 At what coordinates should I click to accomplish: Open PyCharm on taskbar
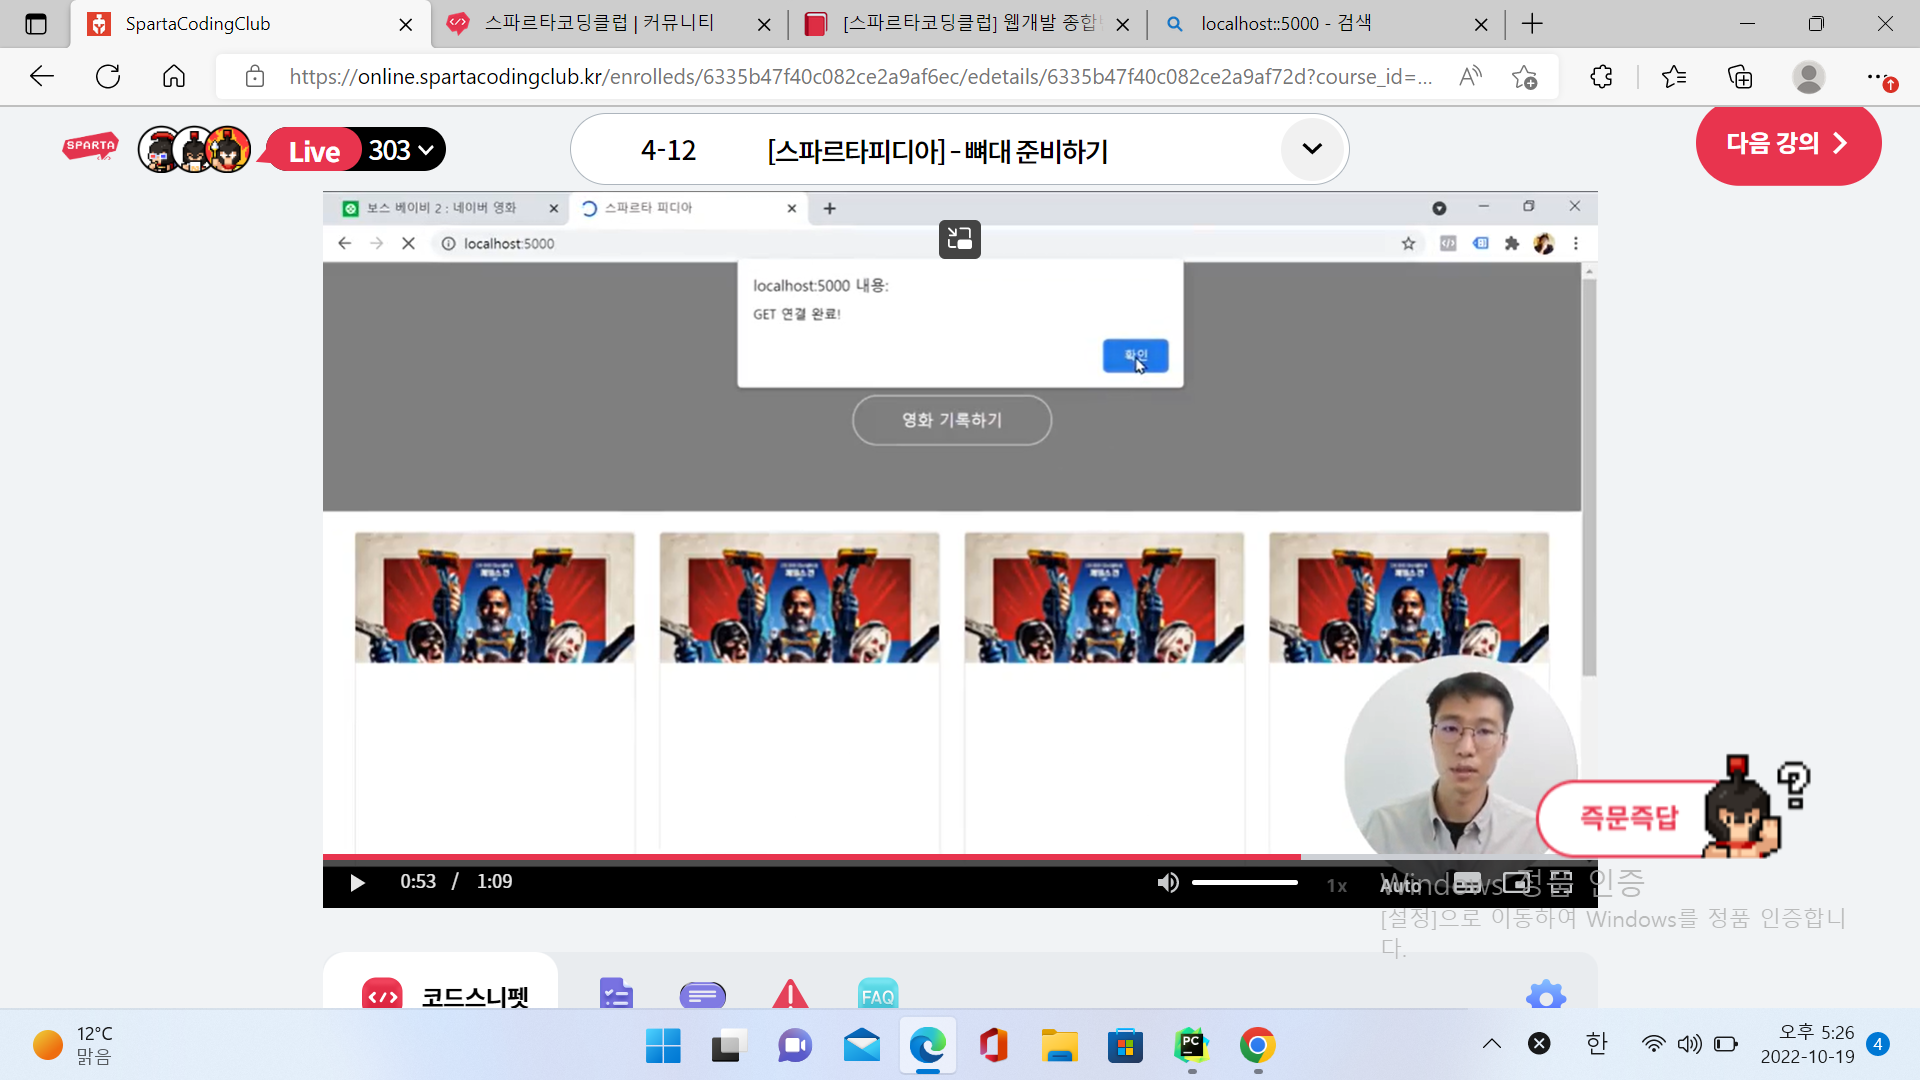click(1191, 1046)
